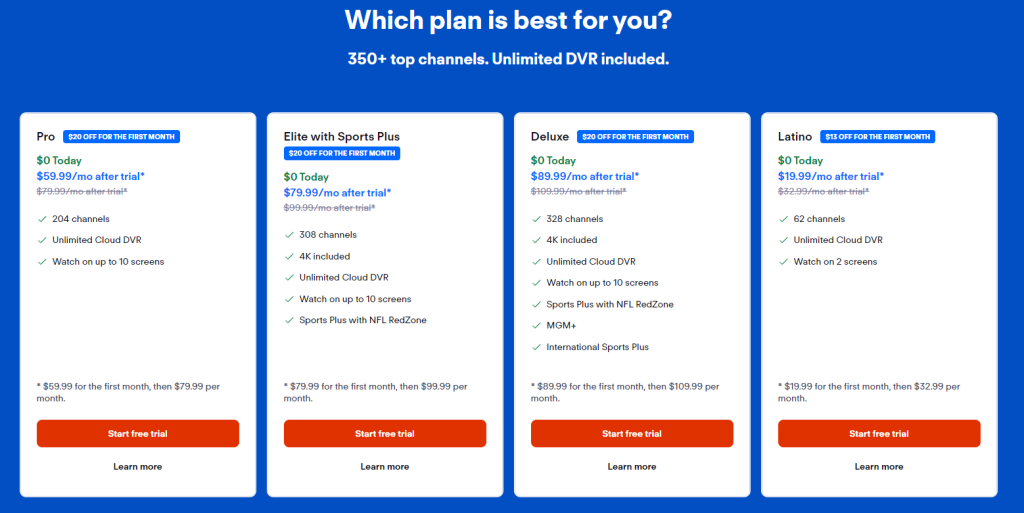Click the Latino $13 off first month badge
The width and height of the screenshot is (1024, 513).
(877, 136)
